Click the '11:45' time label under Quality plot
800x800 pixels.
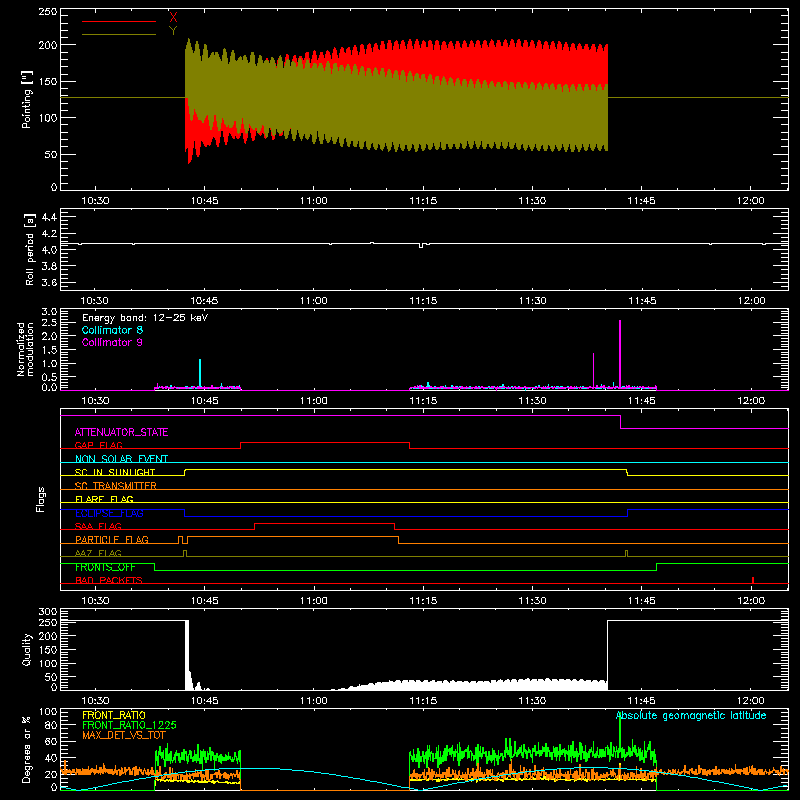[x=641, y=701]
